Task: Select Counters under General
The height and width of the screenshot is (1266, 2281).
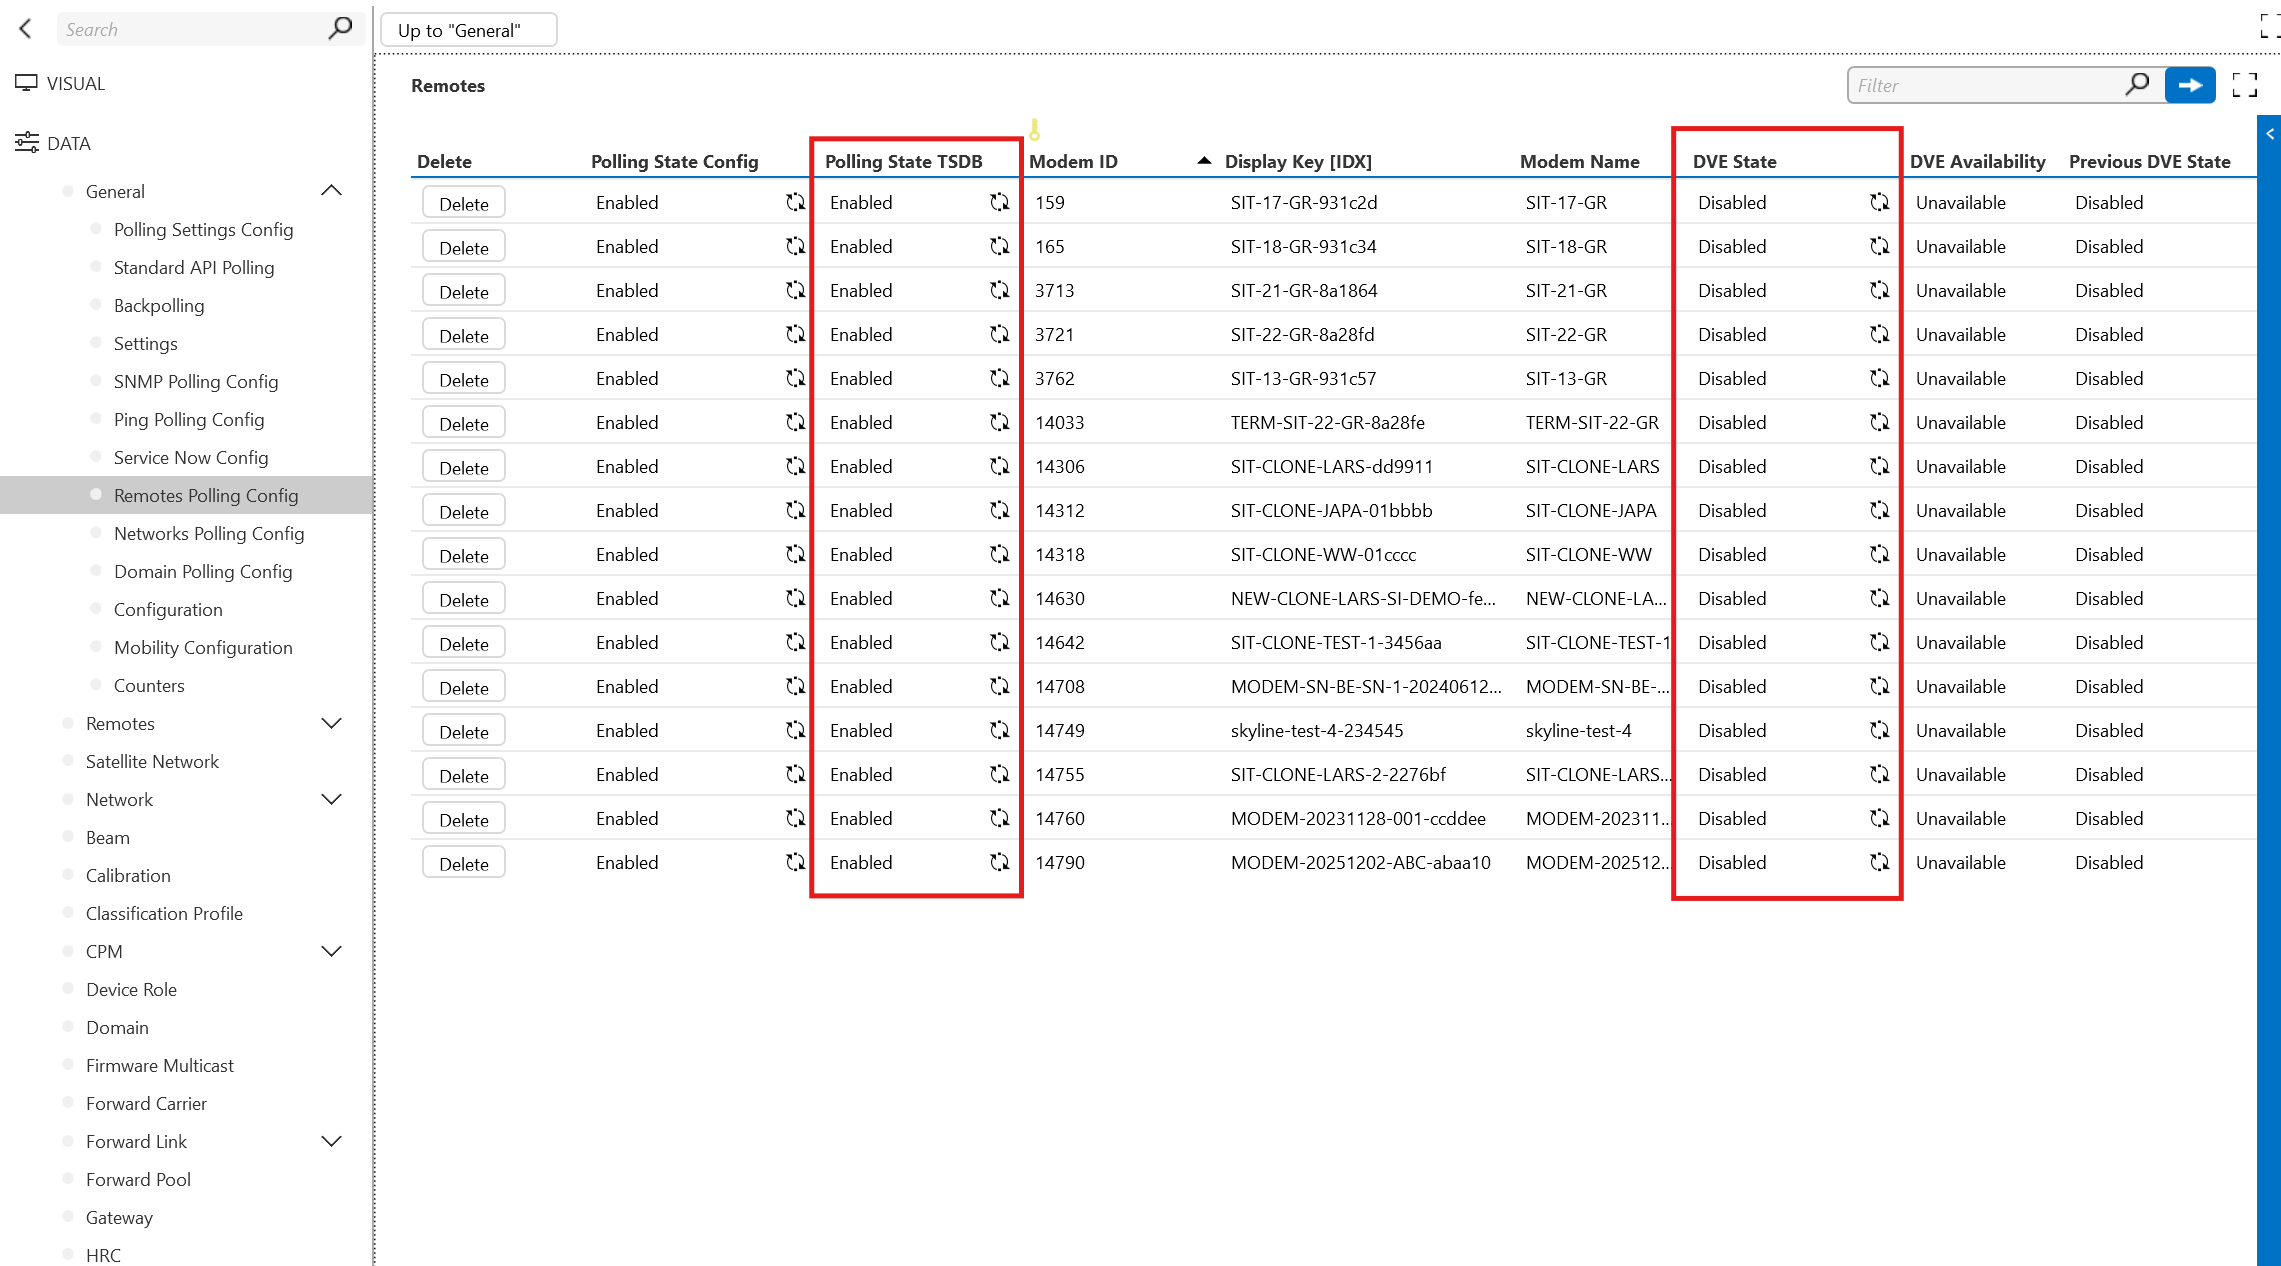Action: click(149, 685)
